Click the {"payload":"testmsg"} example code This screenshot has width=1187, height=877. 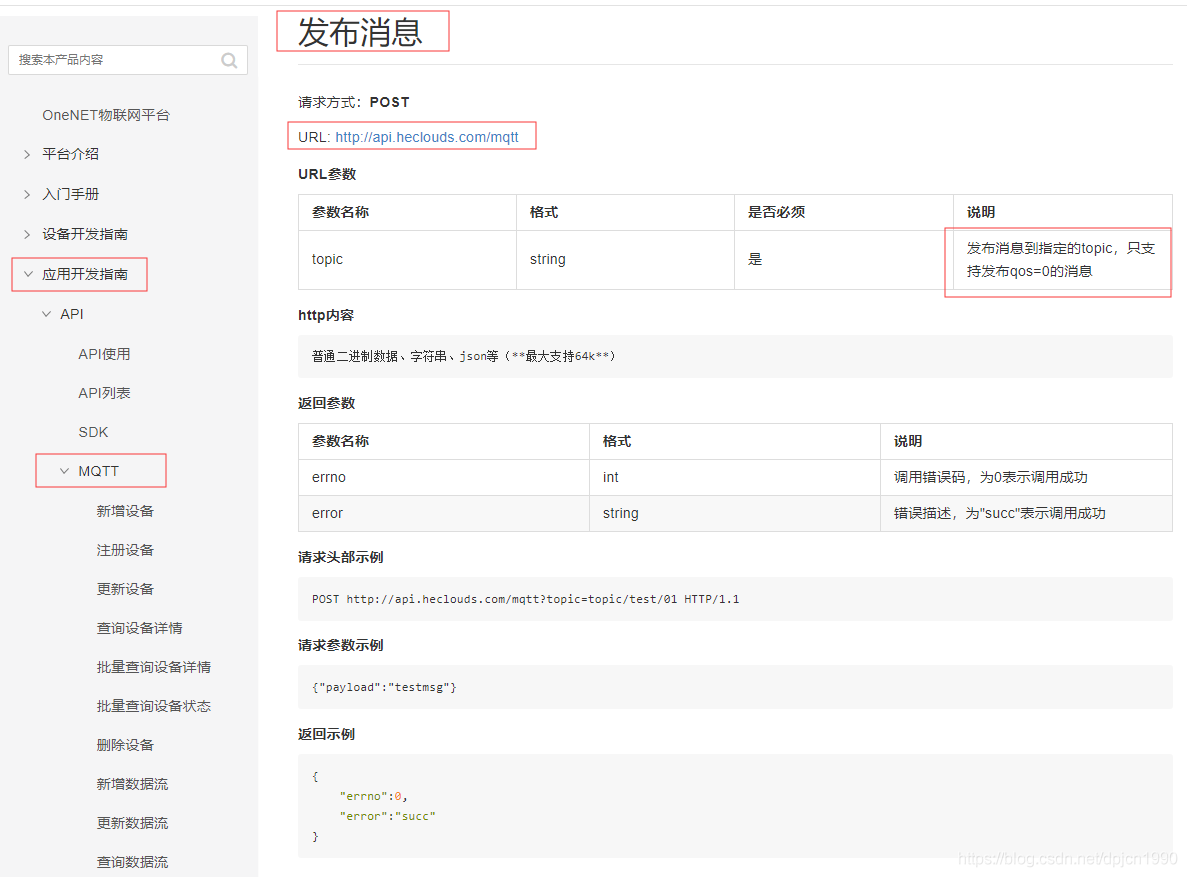[x=384, y=688]
